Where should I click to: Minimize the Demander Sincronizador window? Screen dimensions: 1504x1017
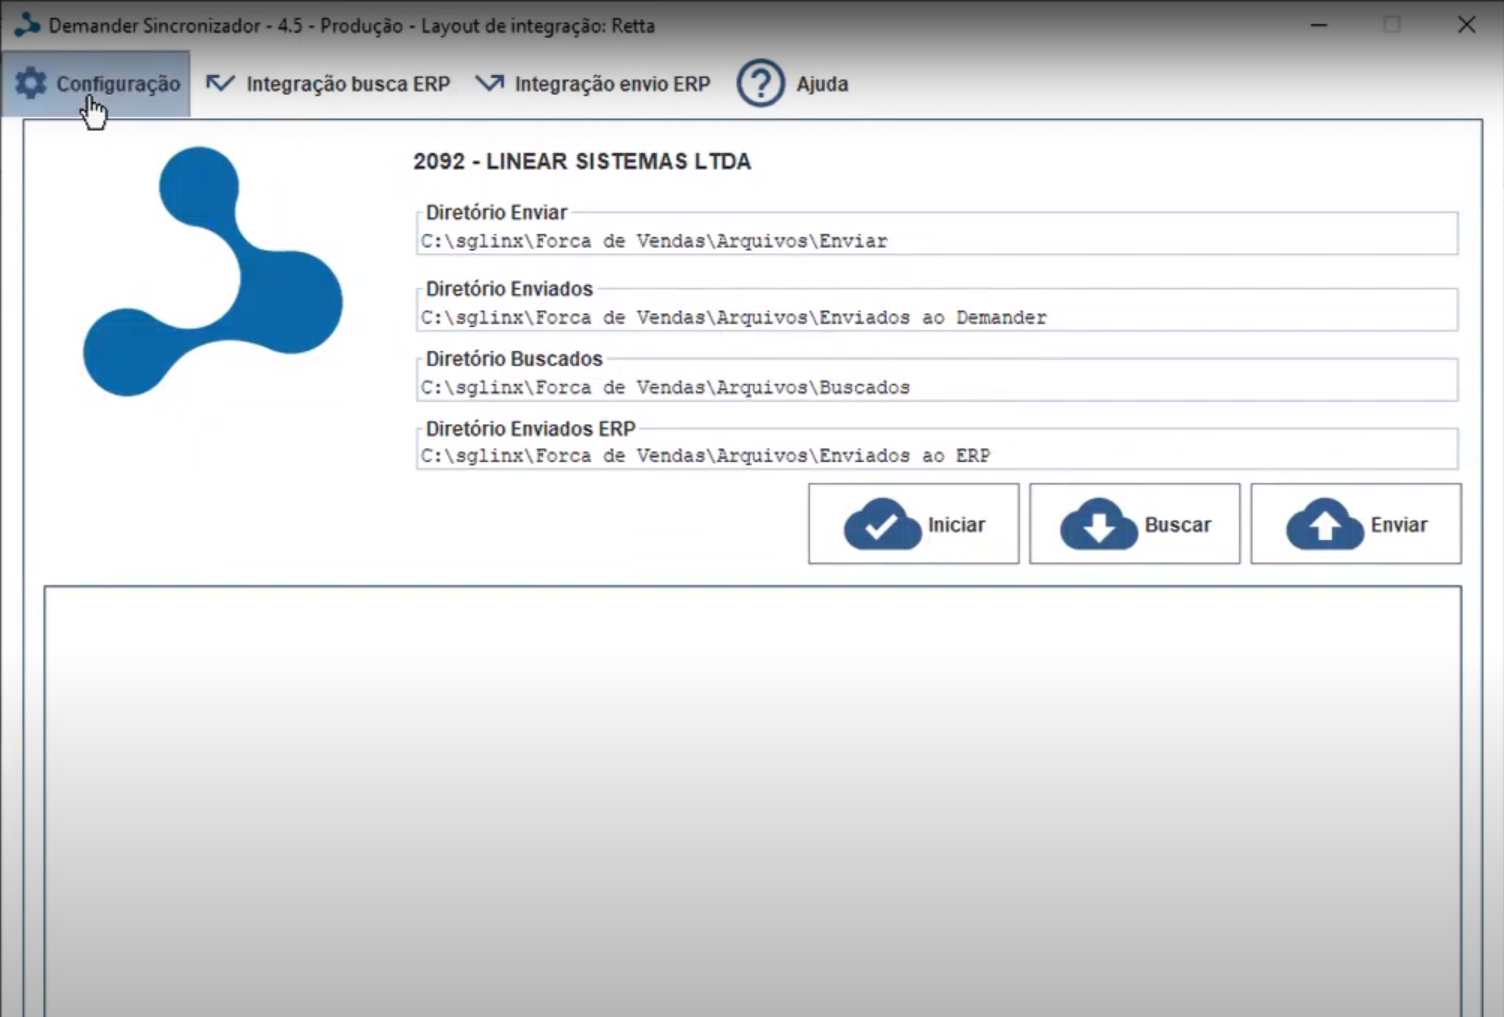pos(1319,25)
